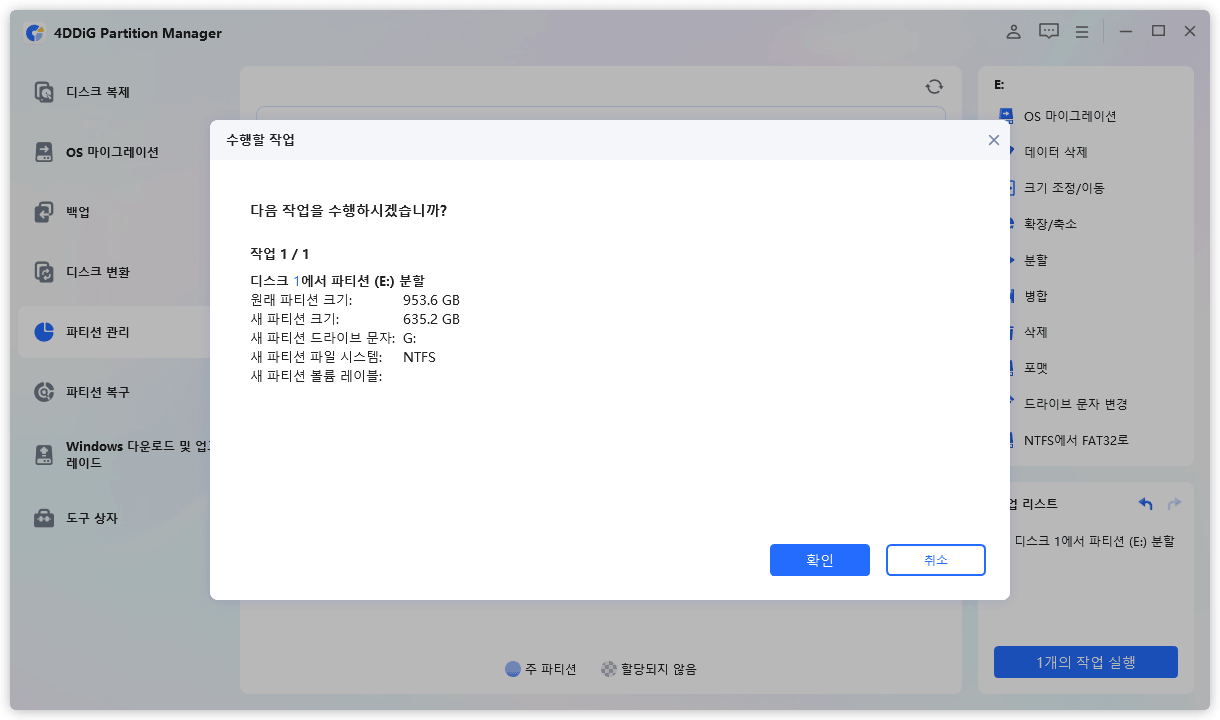Select pending task 디스크 1에서 파티션 (E:) 분할
The height and width of the screenshot is (720, 1220).
1095,541
